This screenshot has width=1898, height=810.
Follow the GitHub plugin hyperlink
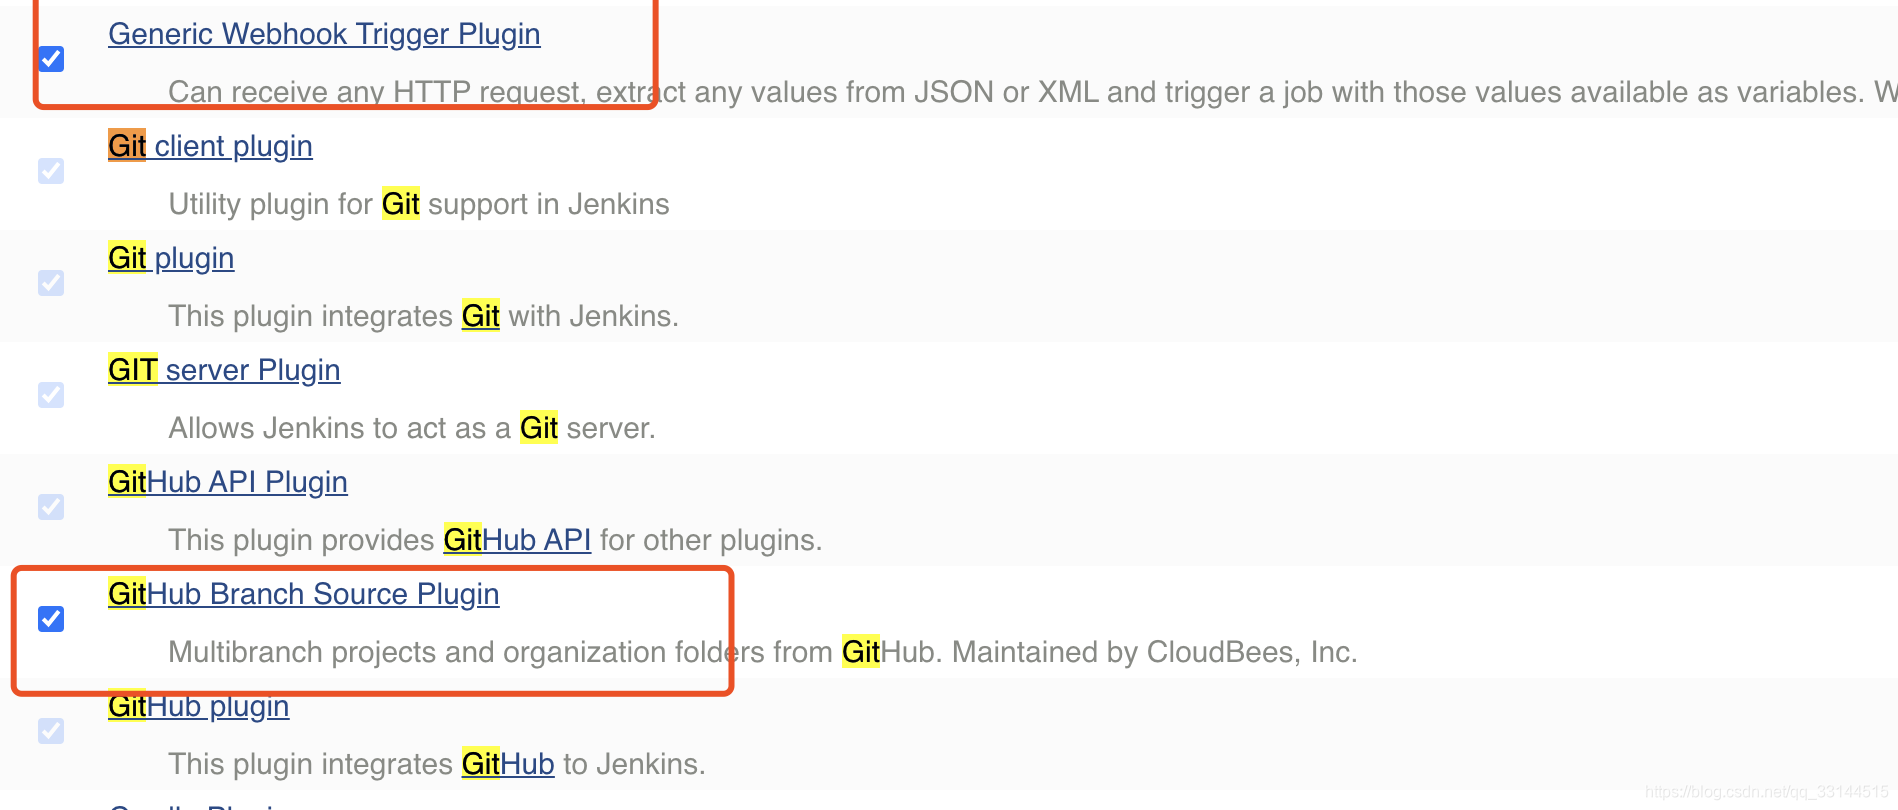click(198, 706)
